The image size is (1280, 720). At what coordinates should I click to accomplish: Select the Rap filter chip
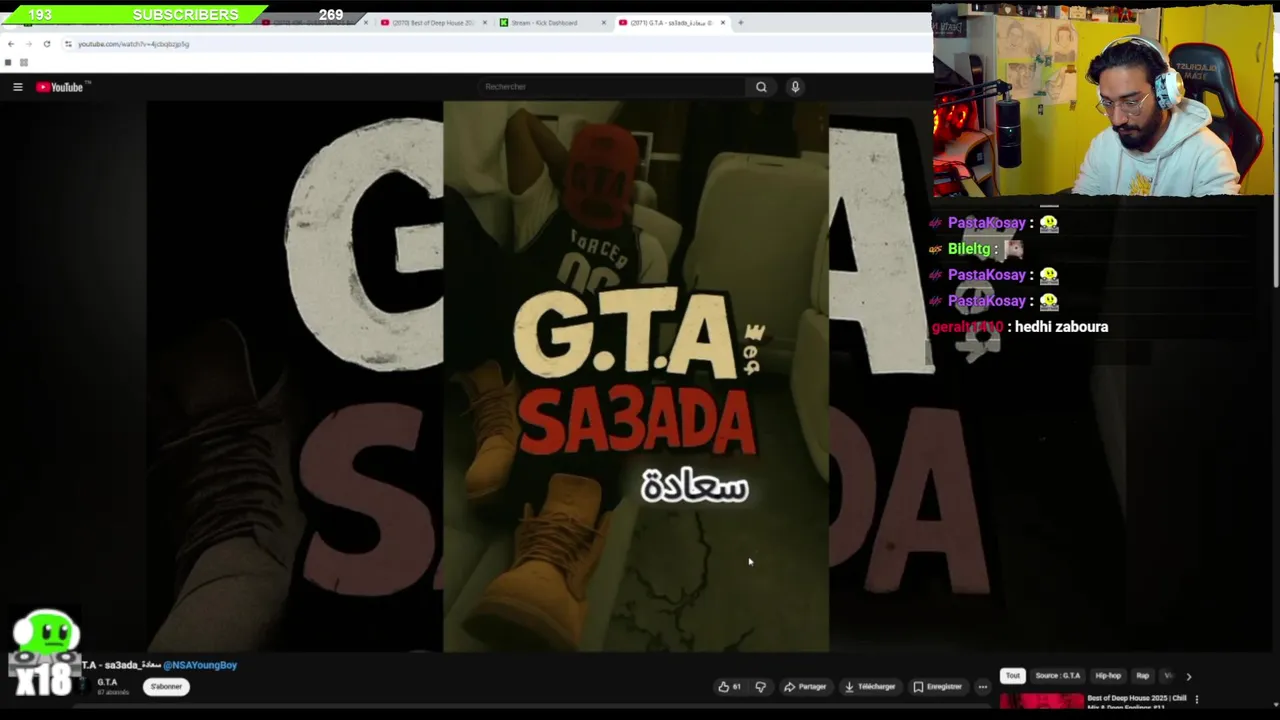coord(1143,676)
